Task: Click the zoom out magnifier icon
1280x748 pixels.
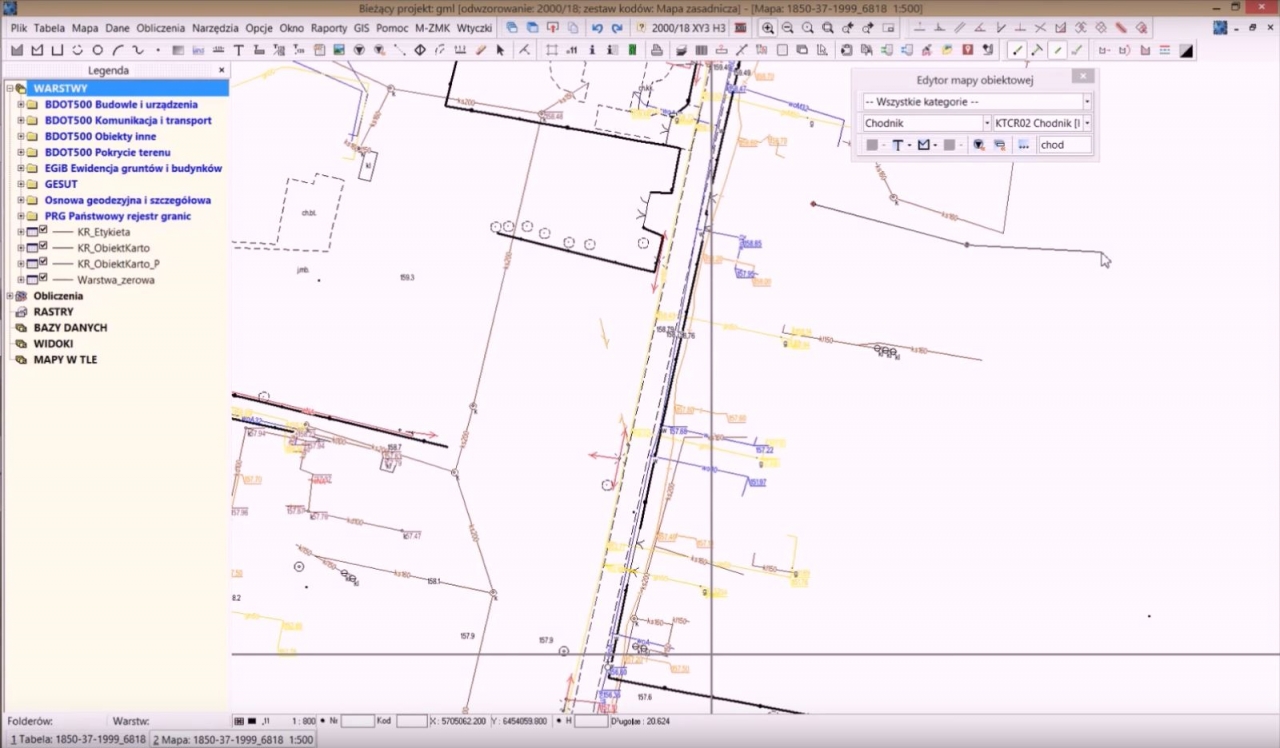Action: [x=788, y=28]
